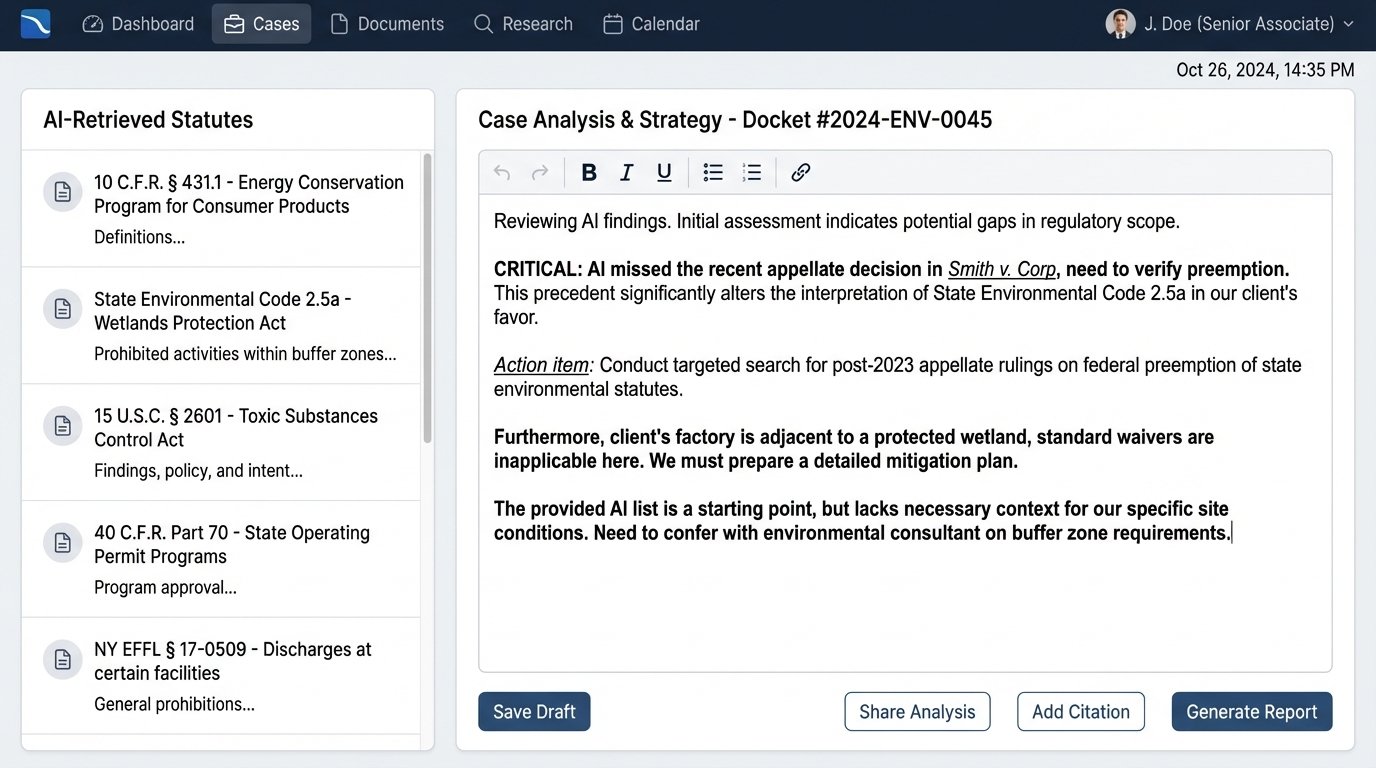Undo the last edit

point(502,173)
